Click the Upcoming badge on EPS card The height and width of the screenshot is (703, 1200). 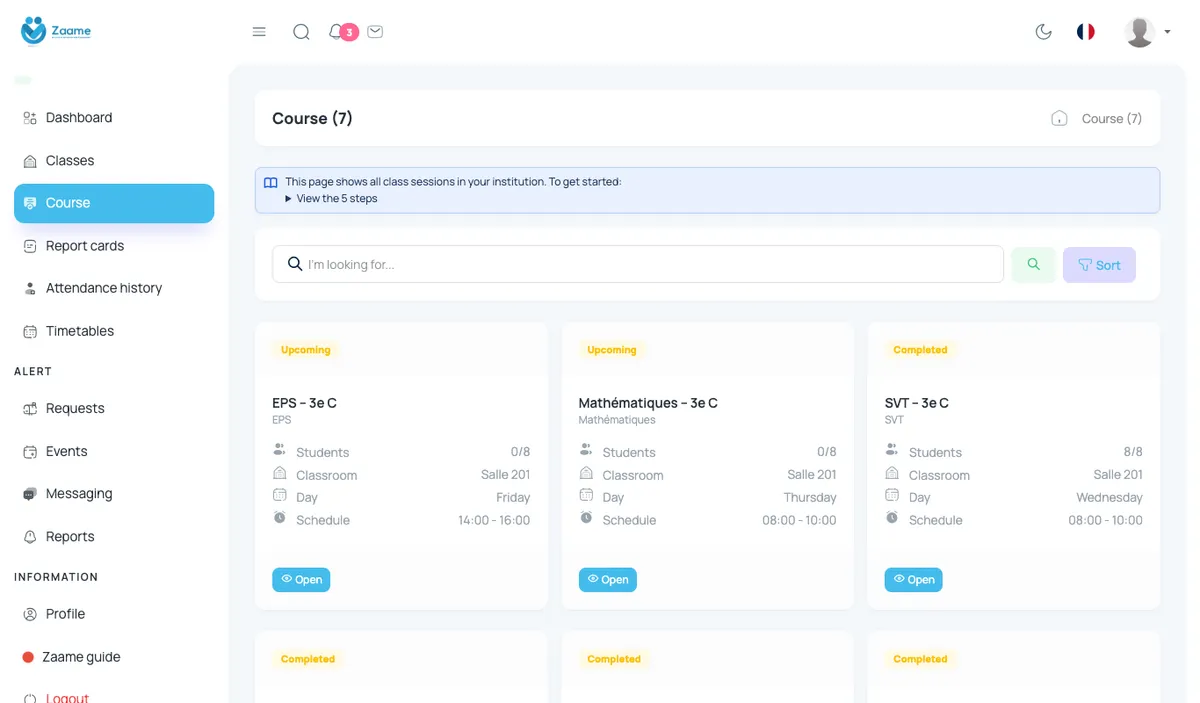click(x=306, y=350)
